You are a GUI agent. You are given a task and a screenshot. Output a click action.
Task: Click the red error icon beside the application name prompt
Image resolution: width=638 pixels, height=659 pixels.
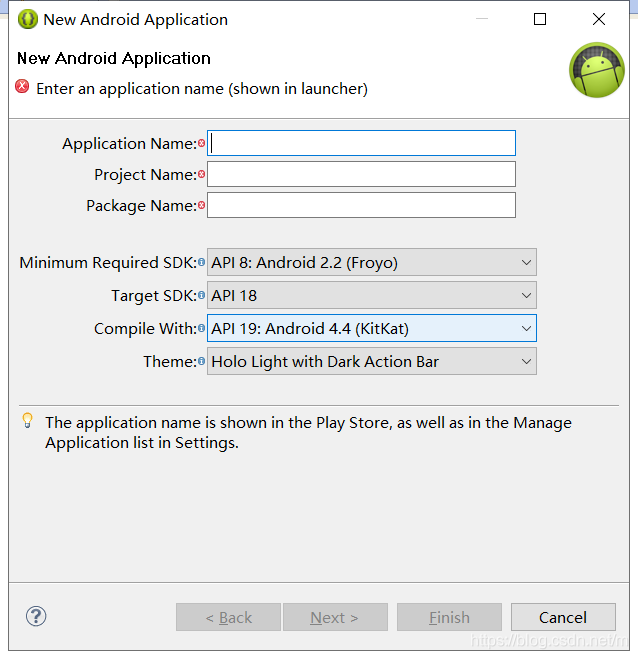coord(22,87)
